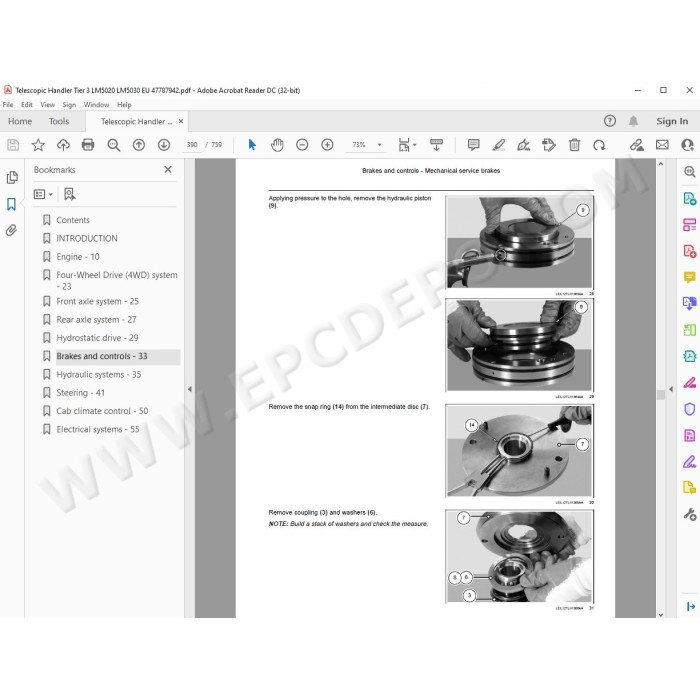The image size is (700, 700).
Task: Open the bookmarks options dropdown menu
Action: coord(43,194)
